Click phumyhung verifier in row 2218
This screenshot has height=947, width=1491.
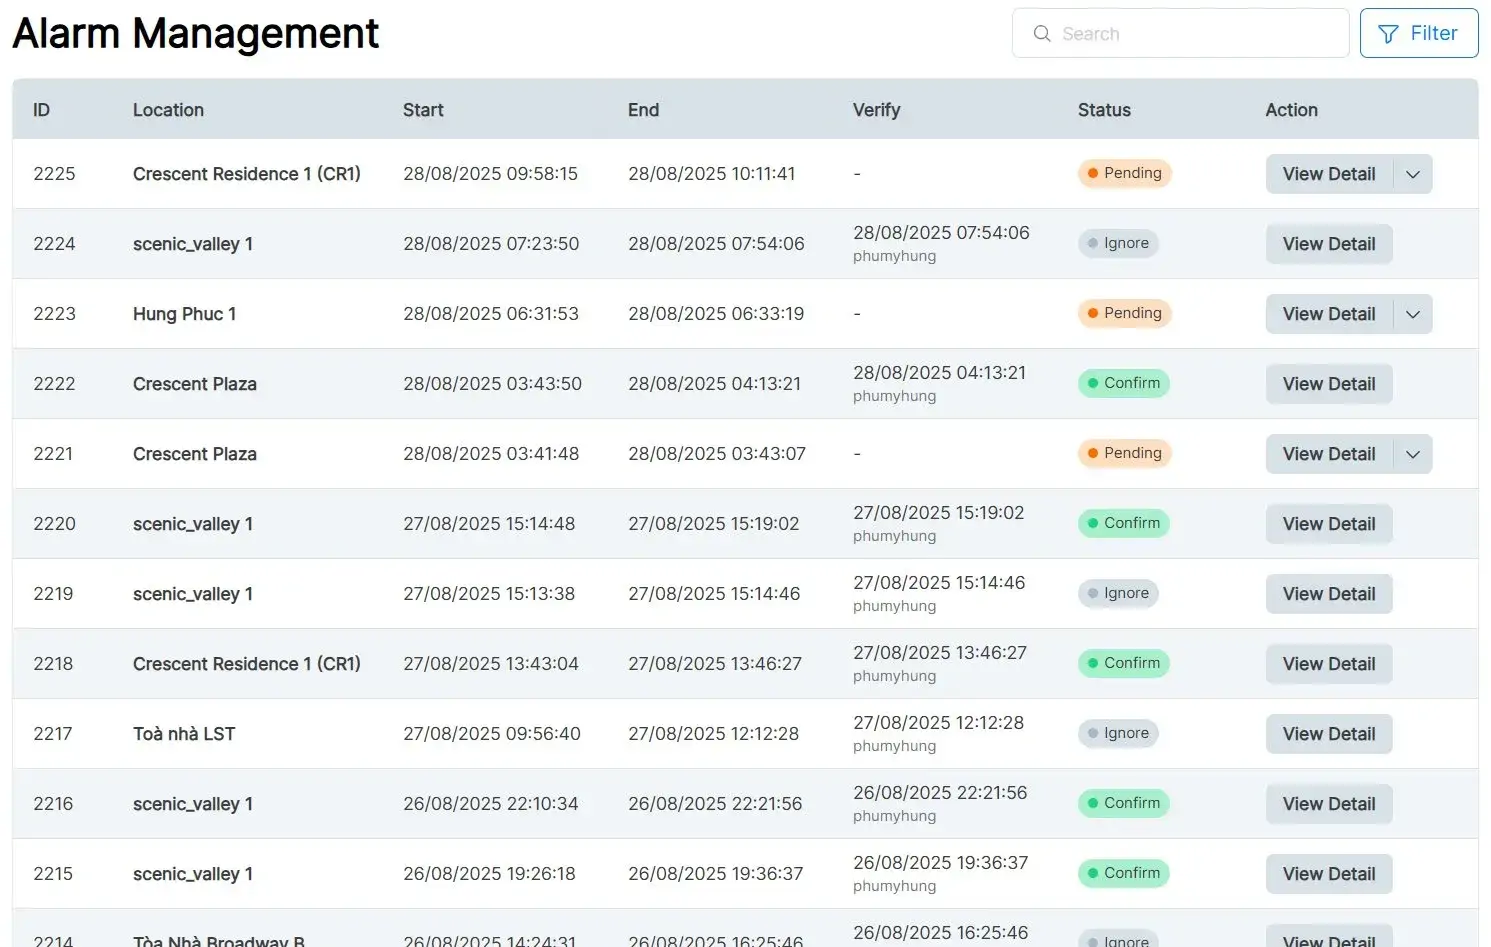(895, 677)
